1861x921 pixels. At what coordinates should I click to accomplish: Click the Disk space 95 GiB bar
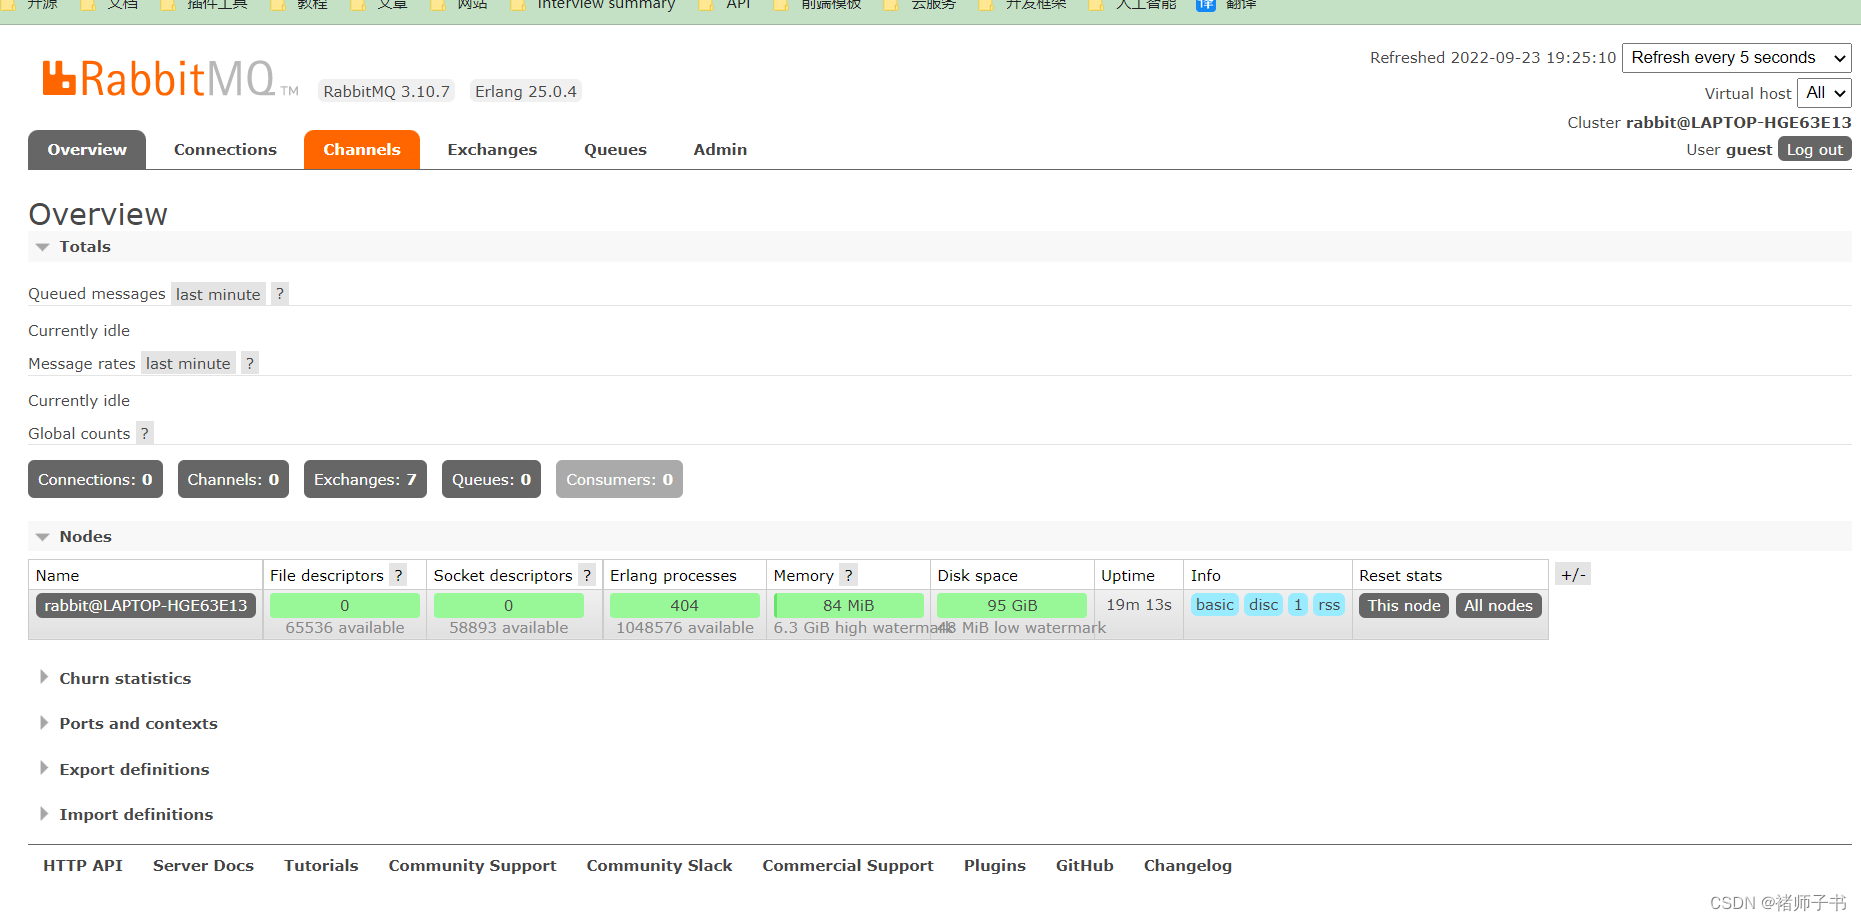pos(1012,605)
